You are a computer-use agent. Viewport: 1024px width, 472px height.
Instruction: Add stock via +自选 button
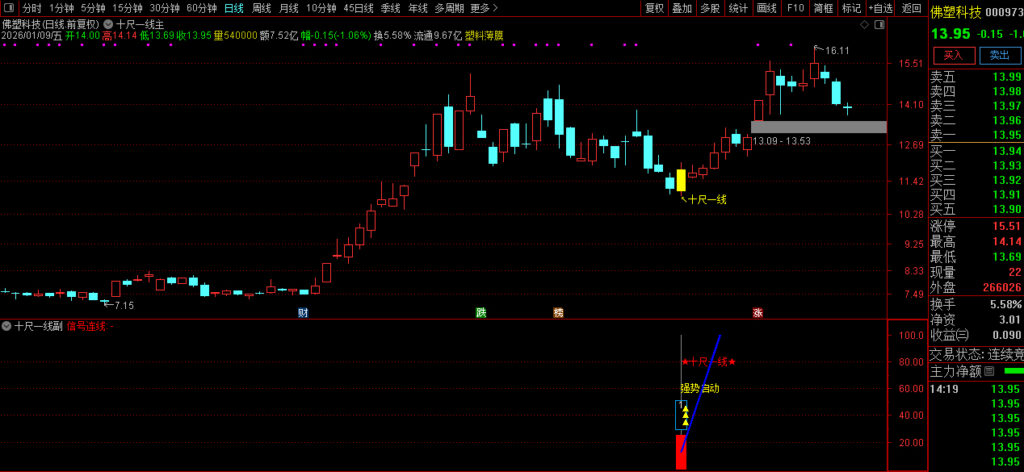(880, 8)
